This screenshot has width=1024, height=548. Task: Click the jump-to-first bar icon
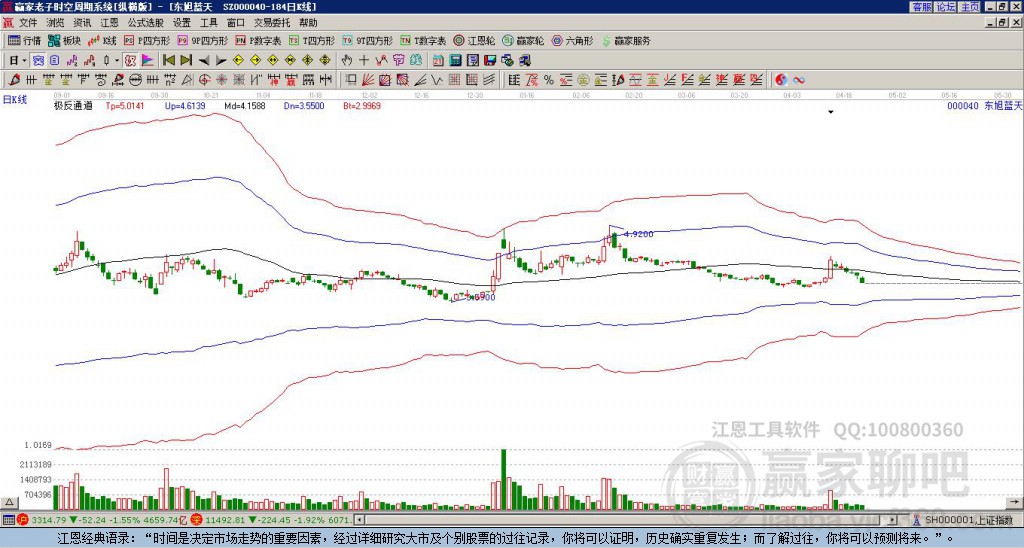click(168, 61)
